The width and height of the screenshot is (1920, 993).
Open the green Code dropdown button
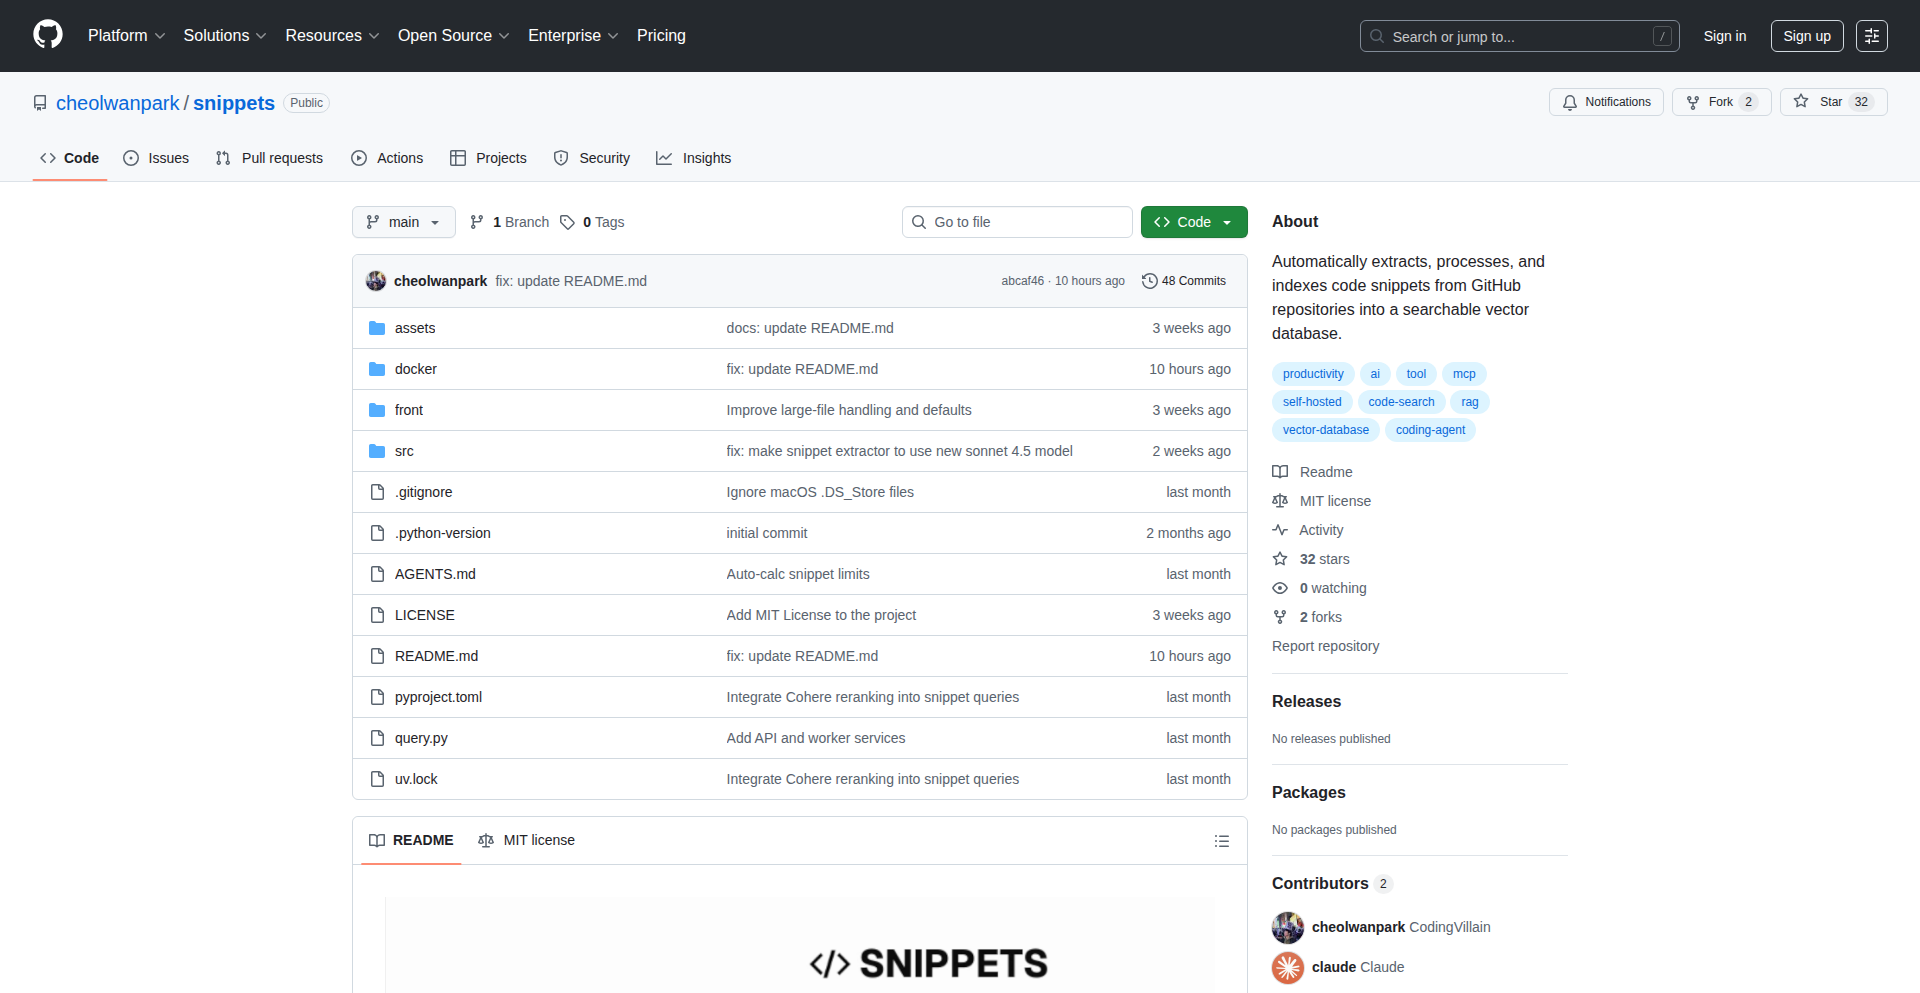click(1194, 222)
